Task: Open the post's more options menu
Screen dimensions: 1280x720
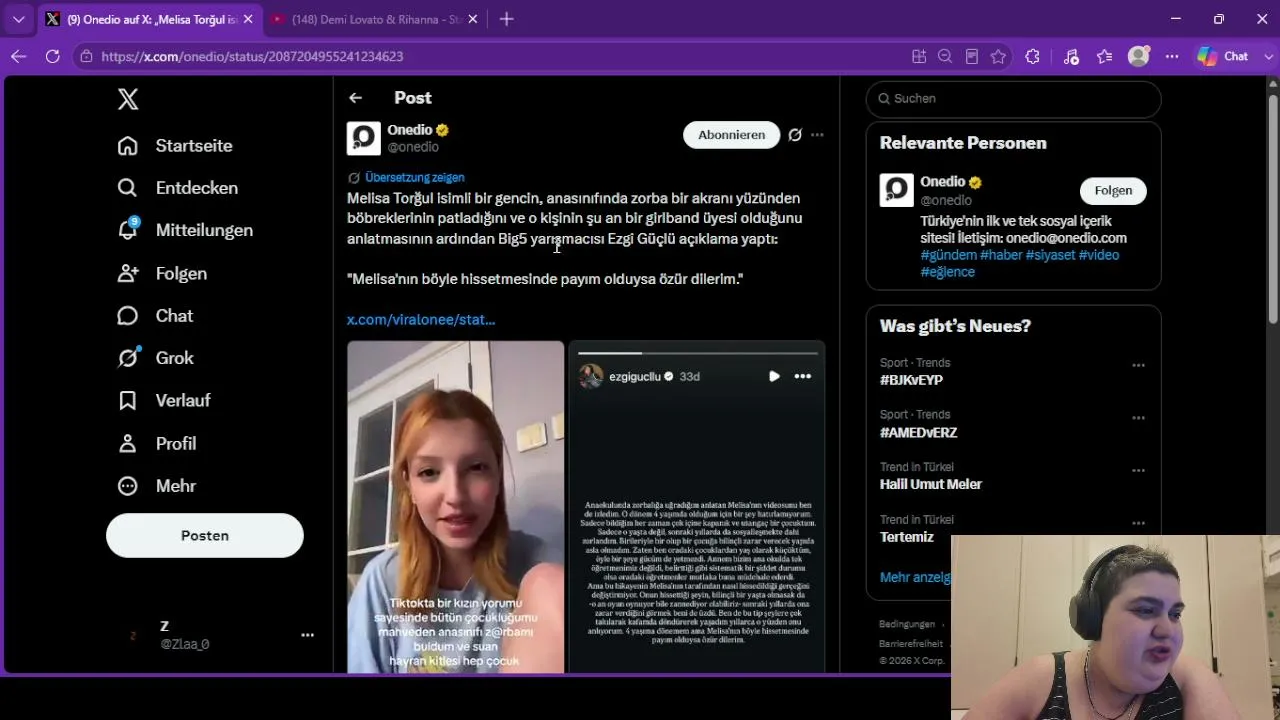Action: click(818, 135)
